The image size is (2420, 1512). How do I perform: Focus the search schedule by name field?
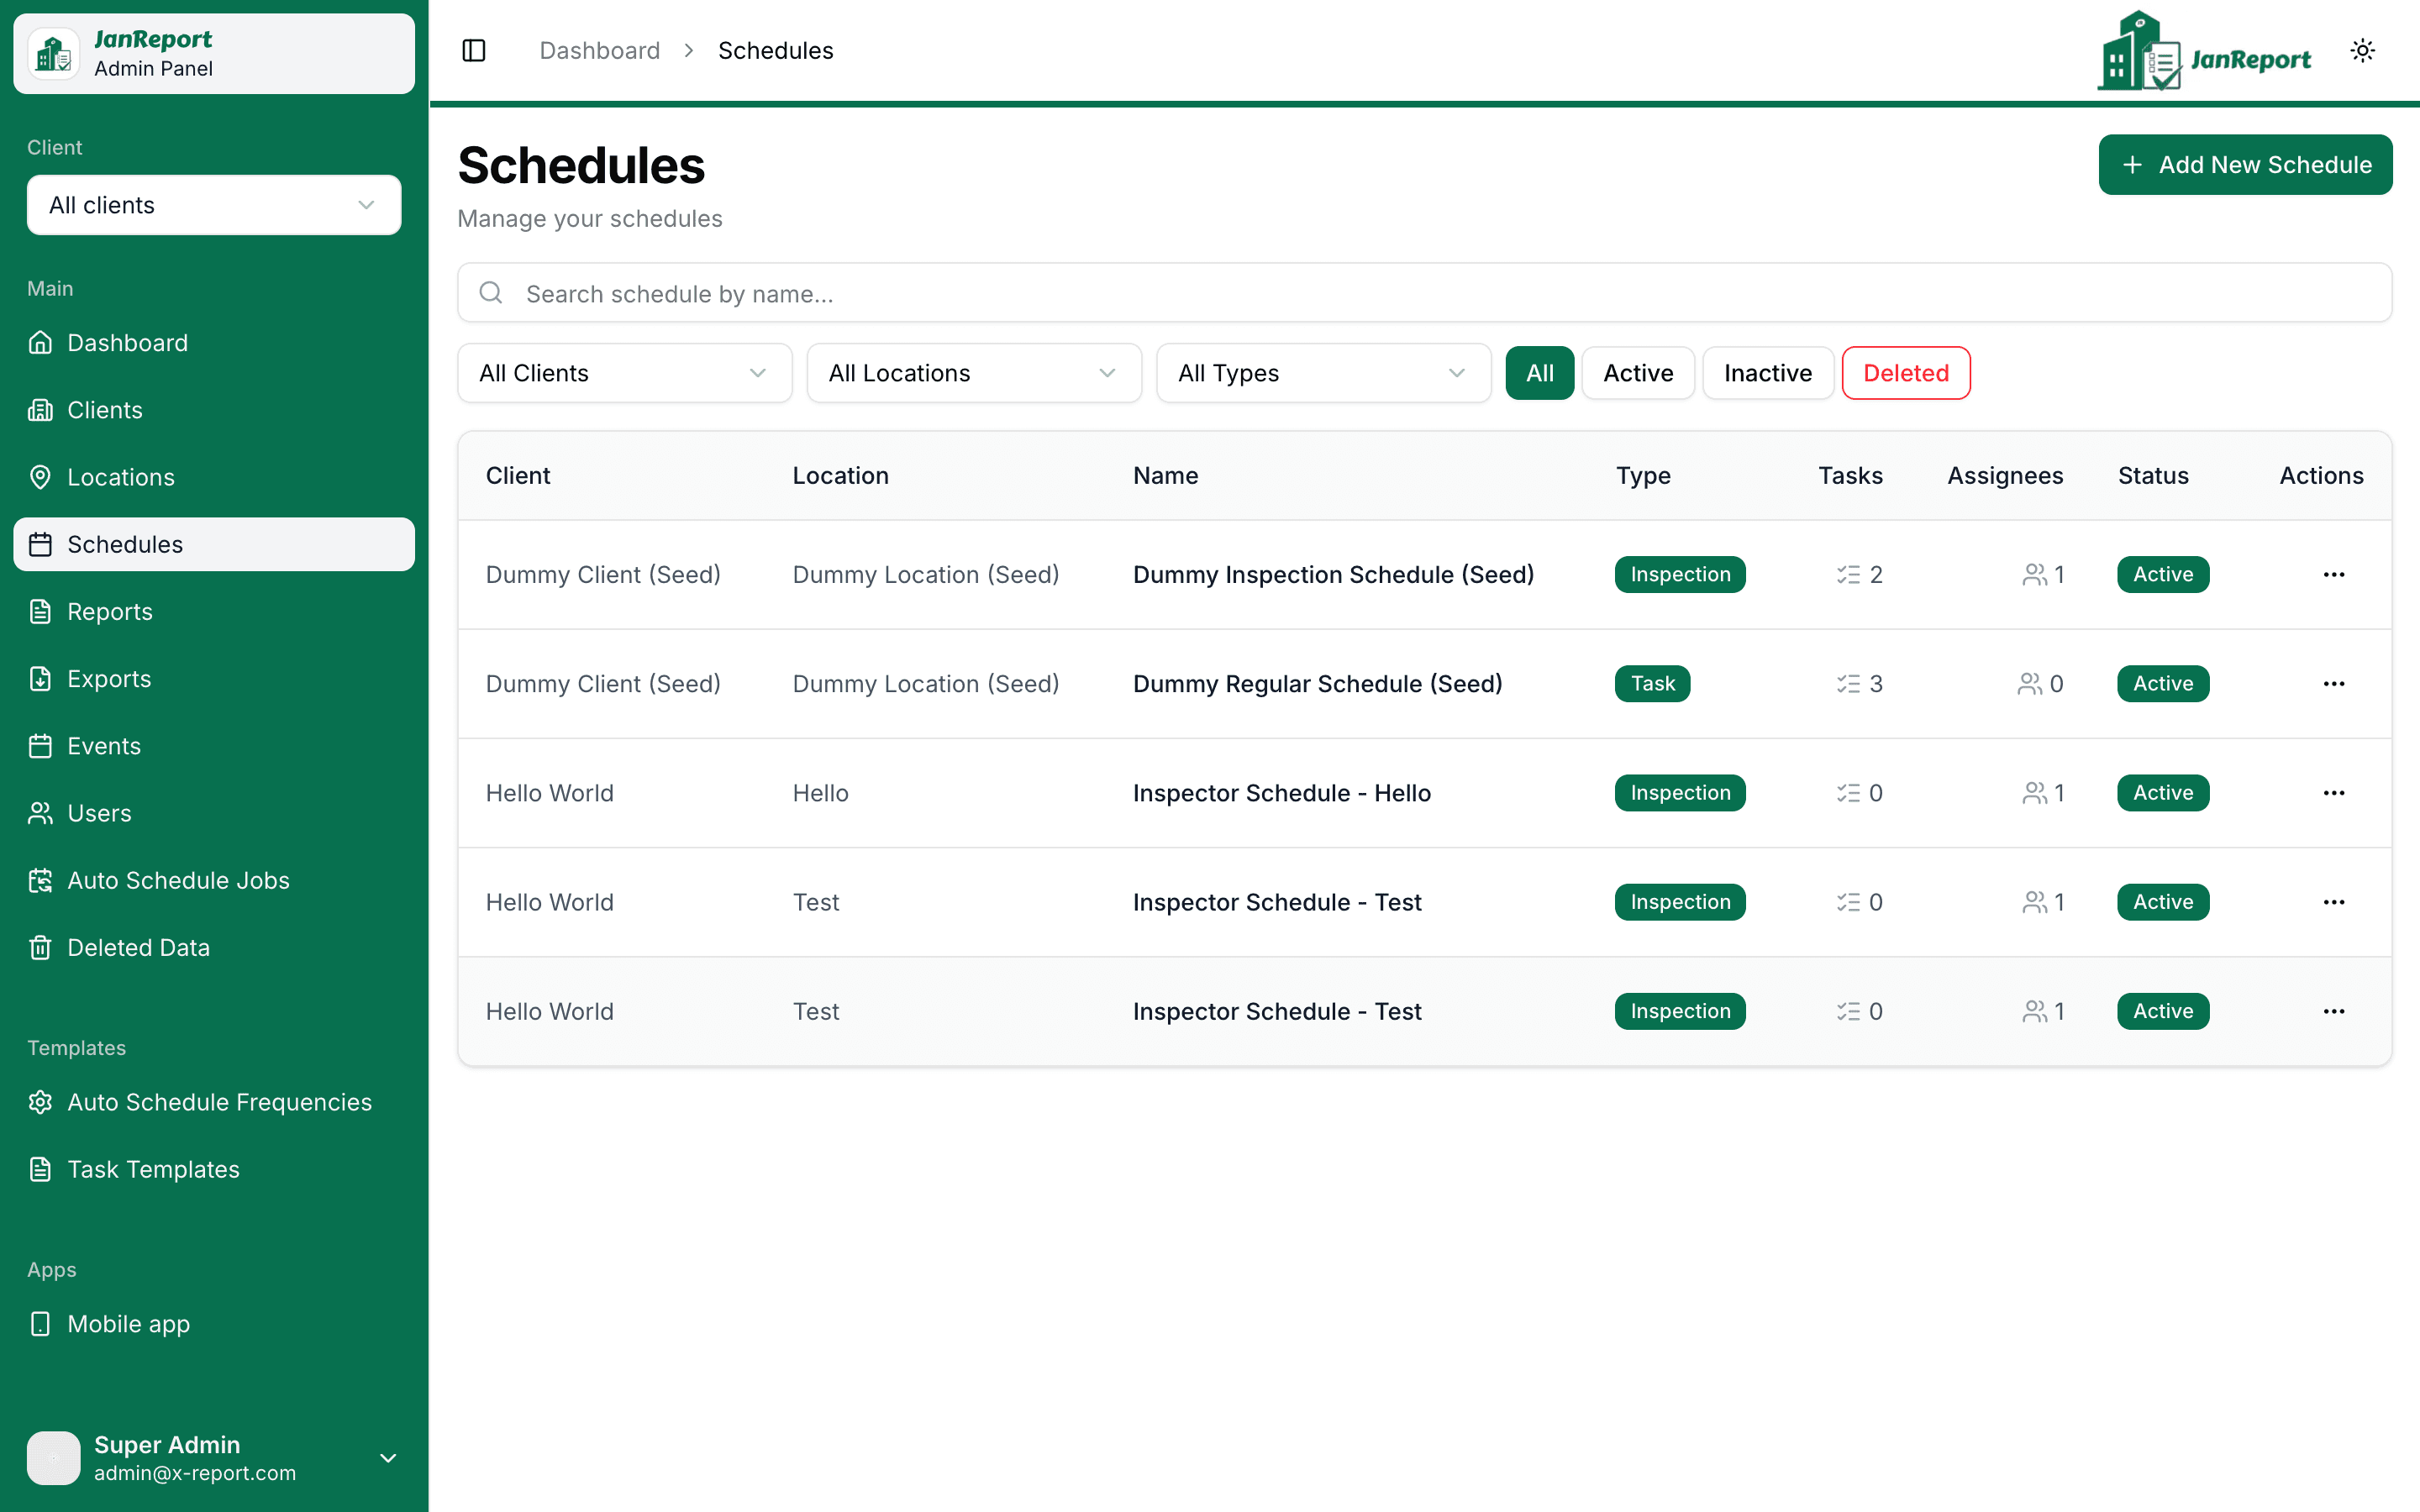(1424, 293)
